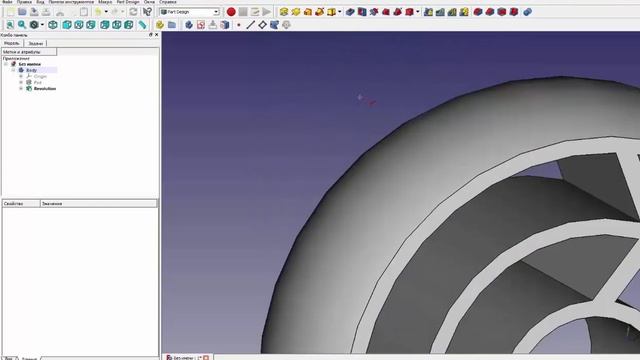The width and height of the screenshot is (640, 360).
Task: Click the Refresh recompute icon
Action: 133,12
